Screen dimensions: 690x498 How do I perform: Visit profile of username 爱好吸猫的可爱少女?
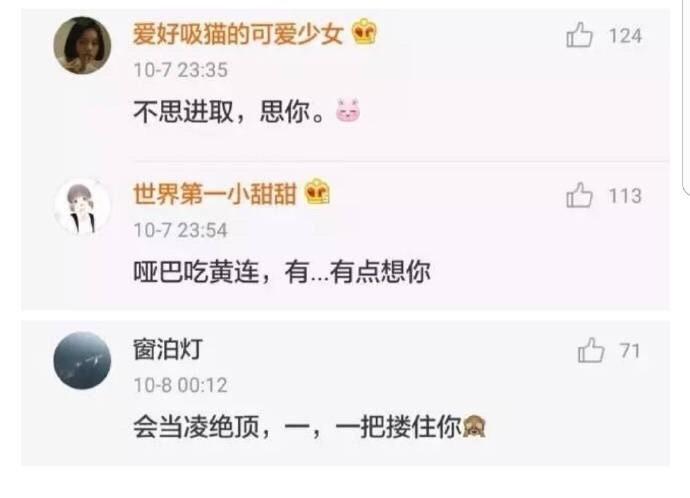click(x=238, y=34)
